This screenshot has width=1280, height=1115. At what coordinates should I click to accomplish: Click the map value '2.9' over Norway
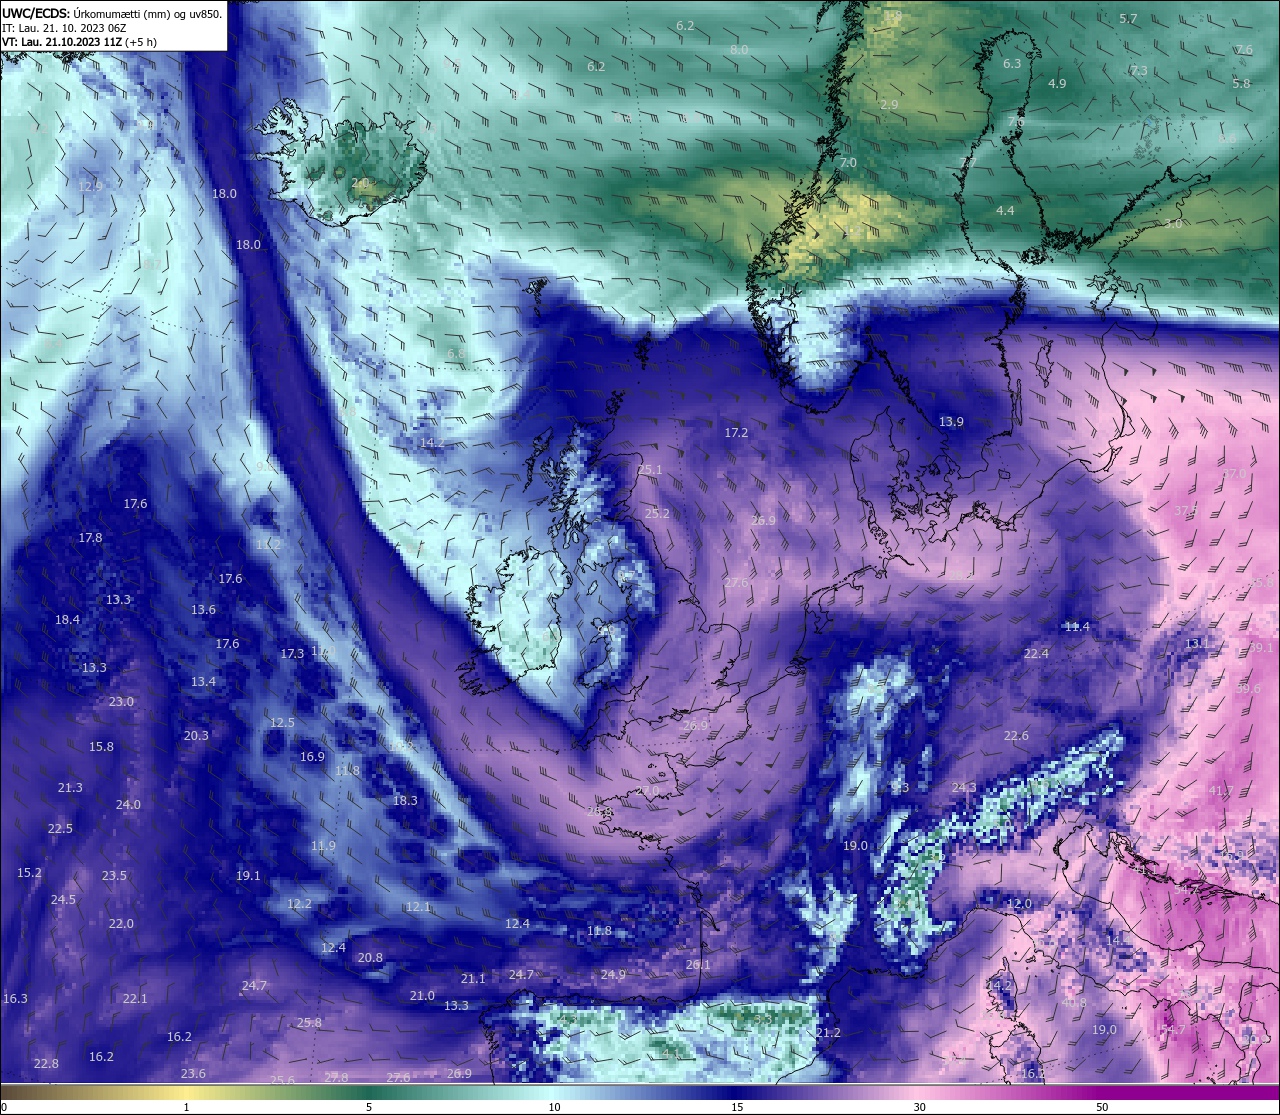click(889, 105)
